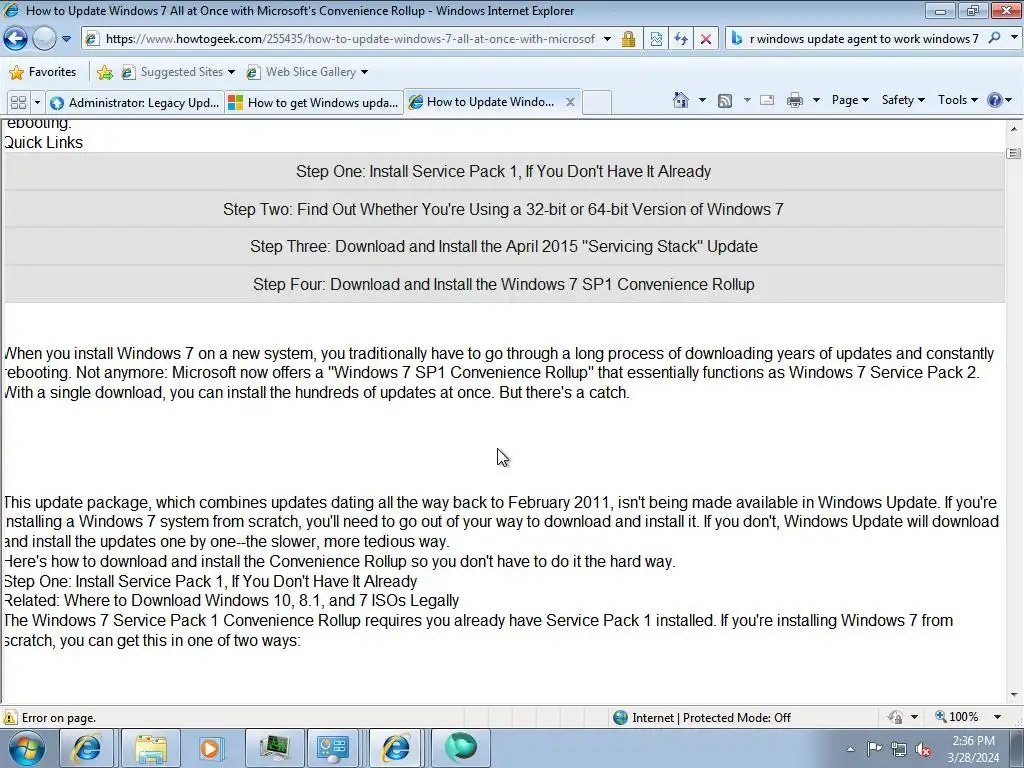1024x768 pixels.
Task: Open the search provider dropdown arrow
Action: click(x=1014, y=38)
